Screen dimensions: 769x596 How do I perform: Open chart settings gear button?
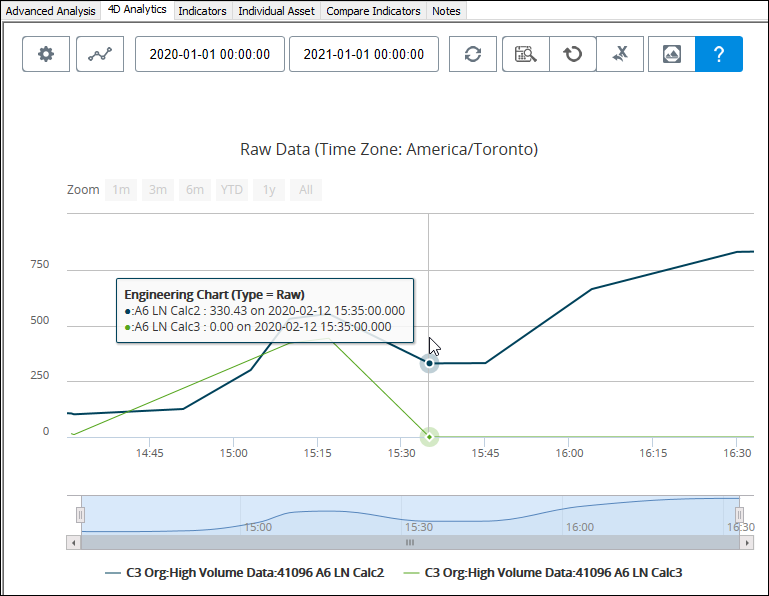(46, 54)
